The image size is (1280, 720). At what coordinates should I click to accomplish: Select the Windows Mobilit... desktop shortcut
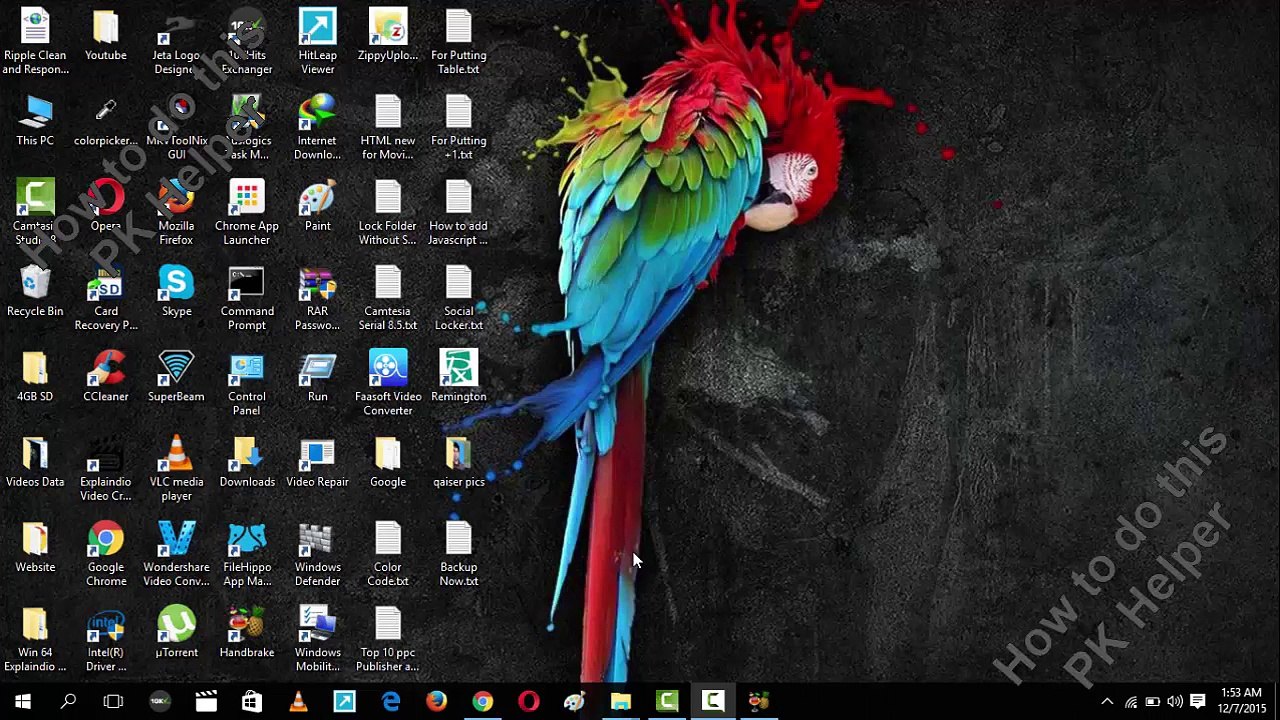click(x=317, y=640)
